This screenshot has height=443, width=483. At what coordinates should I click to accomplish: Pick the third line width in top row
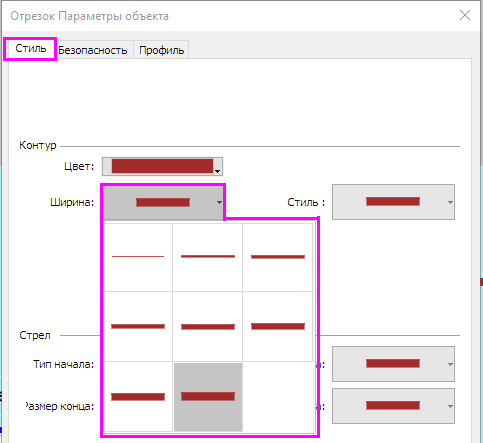pyautogui.click(x=278, y=257)
